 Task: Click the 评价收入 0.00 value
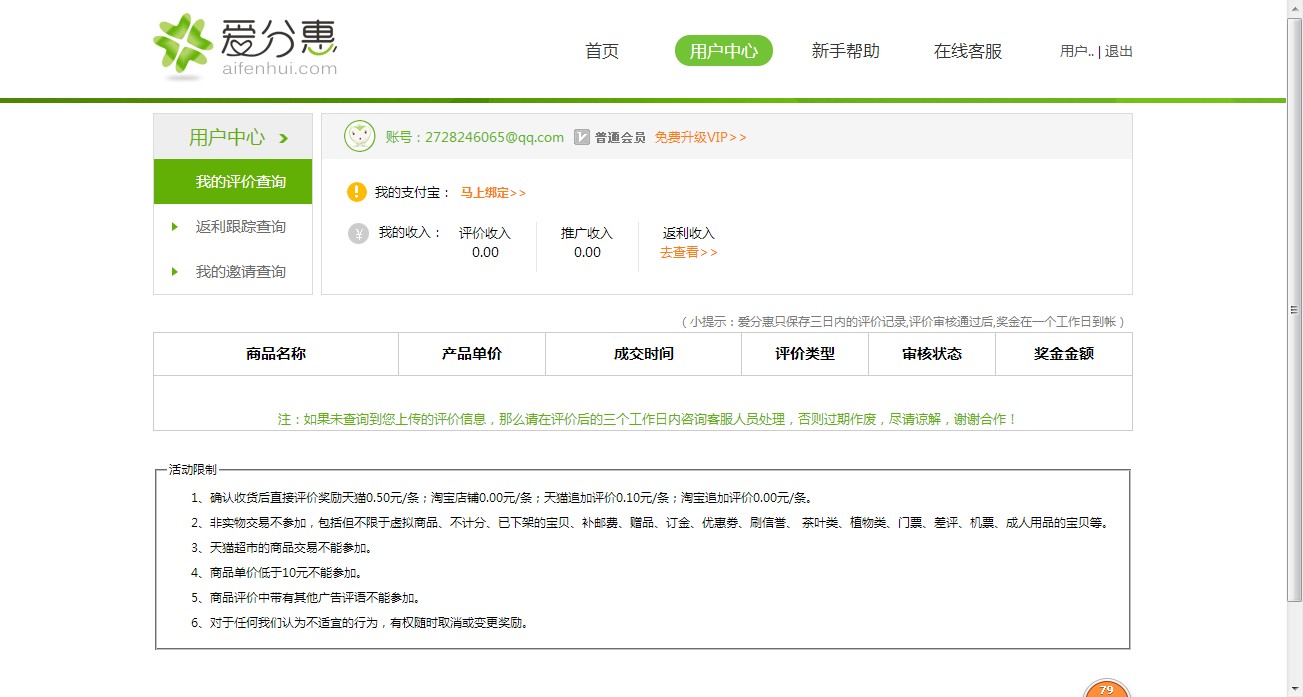tap(485, 252)
